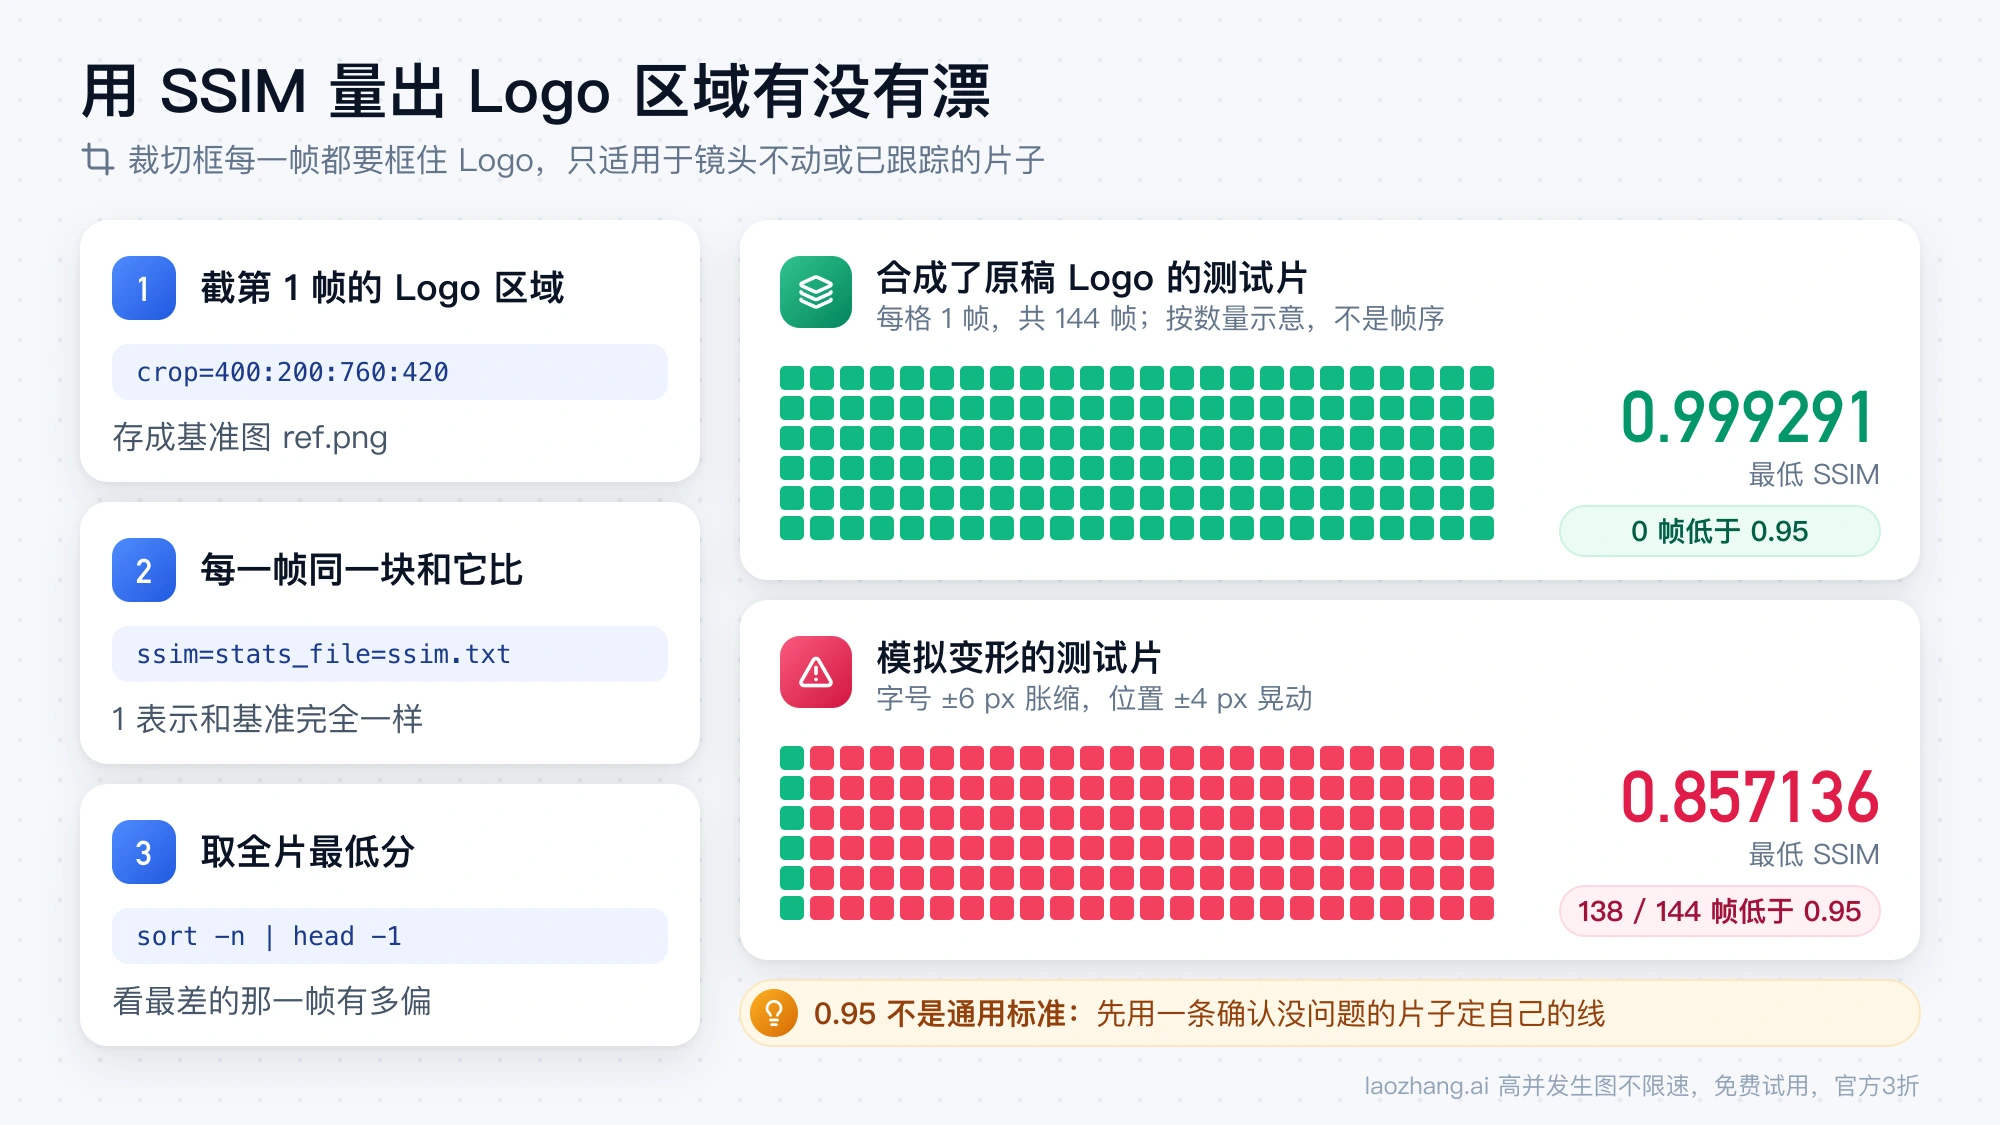Click the 0.999291 SSIM value
Screen dimensions: 2000x1125
point(1748,417)
